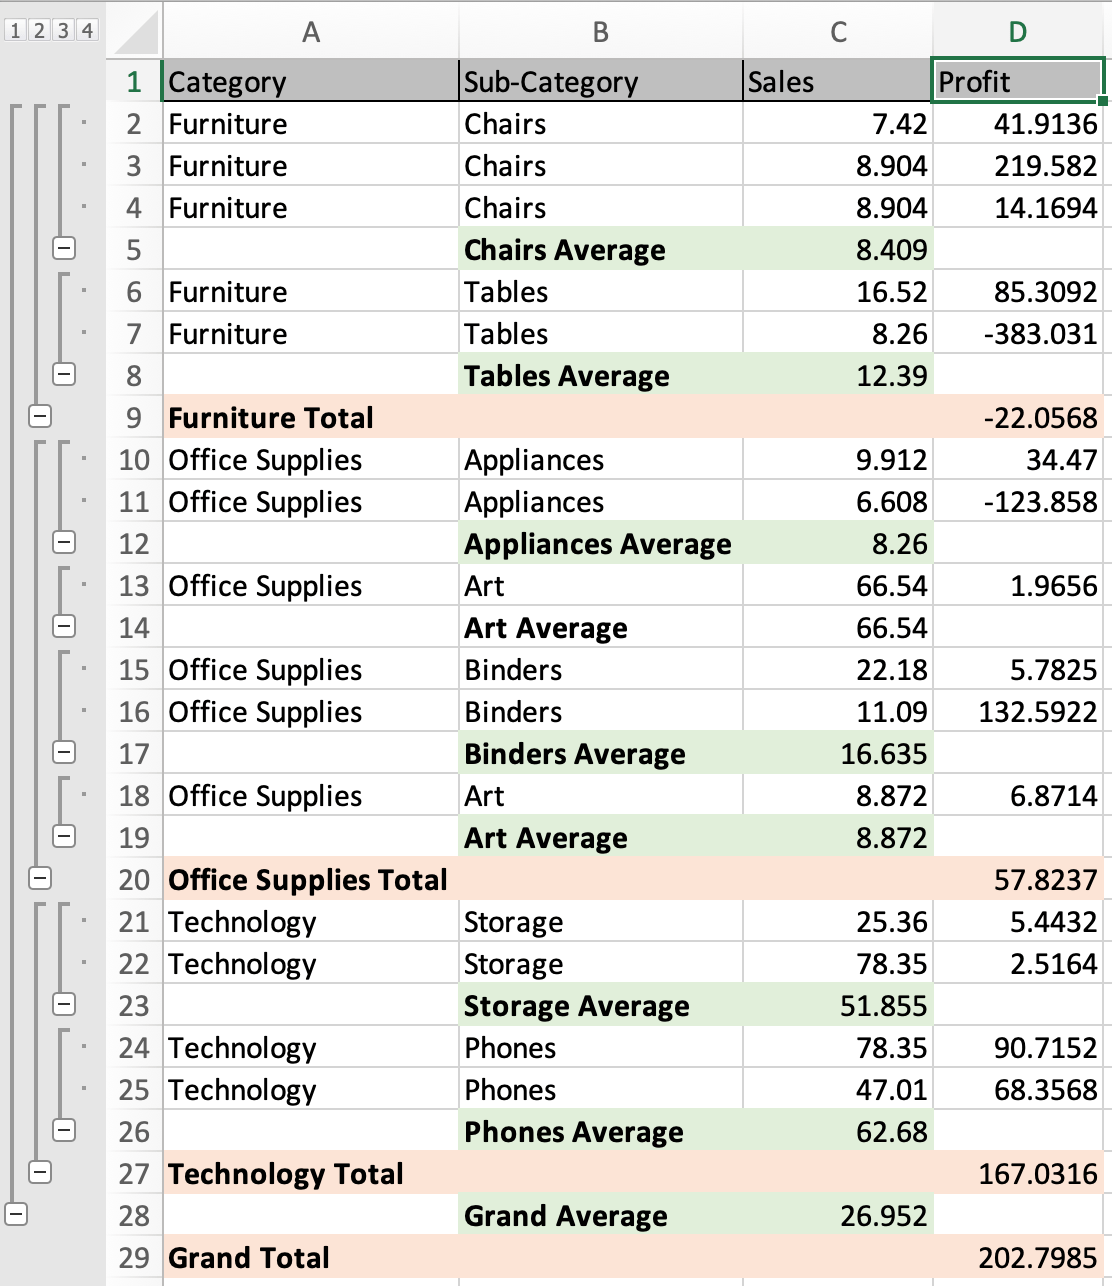Image resolution: width=1112 pixels, height=1286 pixels.
Task: Show outline level 4 detail
Action: [x=87, y=30]
